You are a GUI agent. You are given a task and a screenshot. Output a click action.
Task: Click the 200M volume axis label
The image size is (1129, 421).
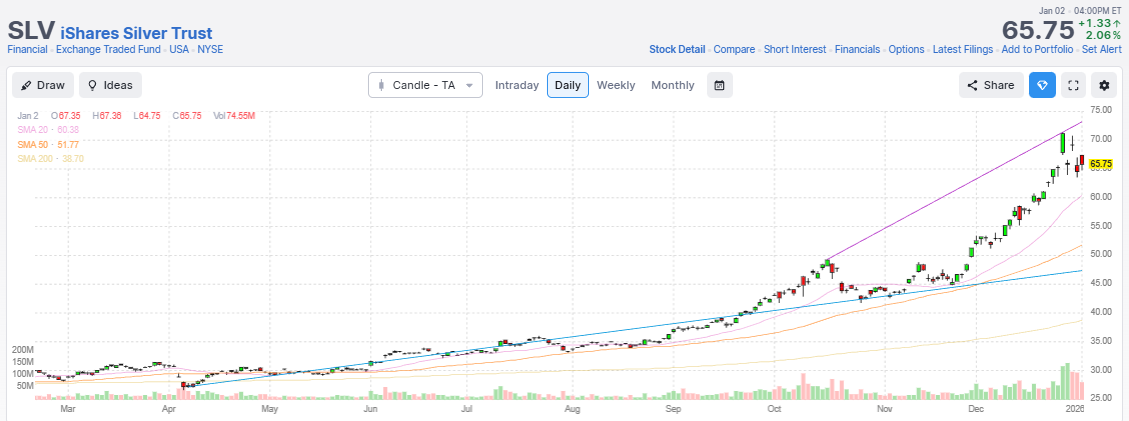tap(22, 349)
